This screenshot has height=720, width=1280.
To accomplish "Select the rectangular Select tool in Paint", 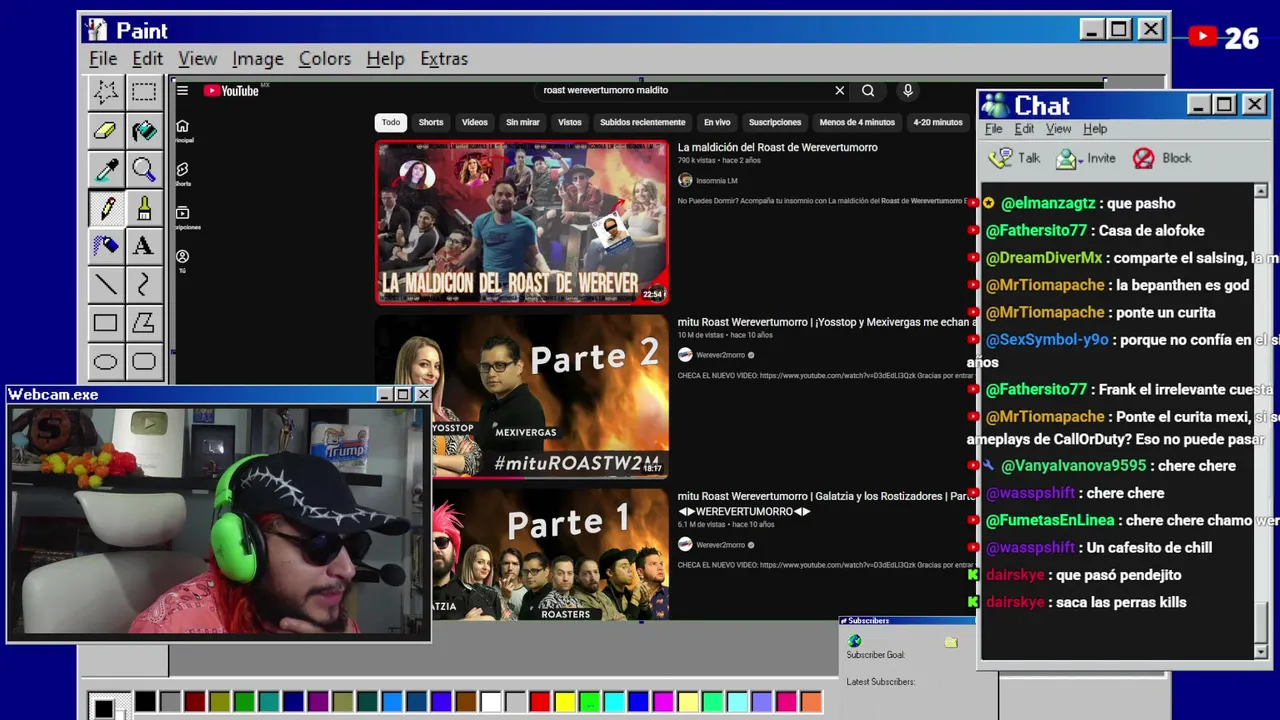I will [144, 93].
